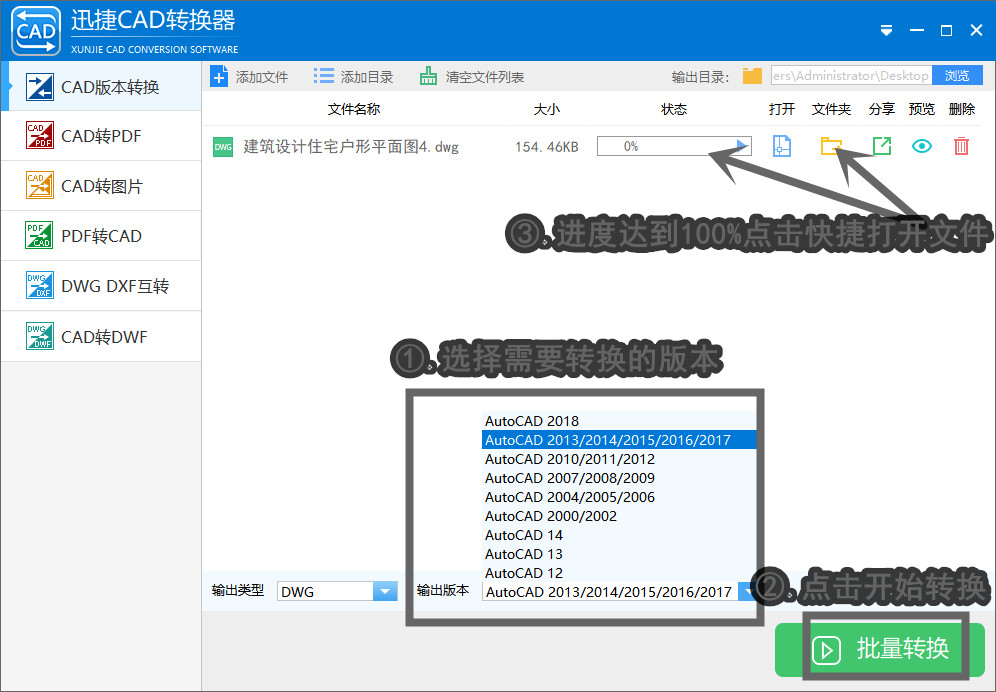Choose AutoCAD 14 from the list
996x692 pixels.
(x=619, y=535)
